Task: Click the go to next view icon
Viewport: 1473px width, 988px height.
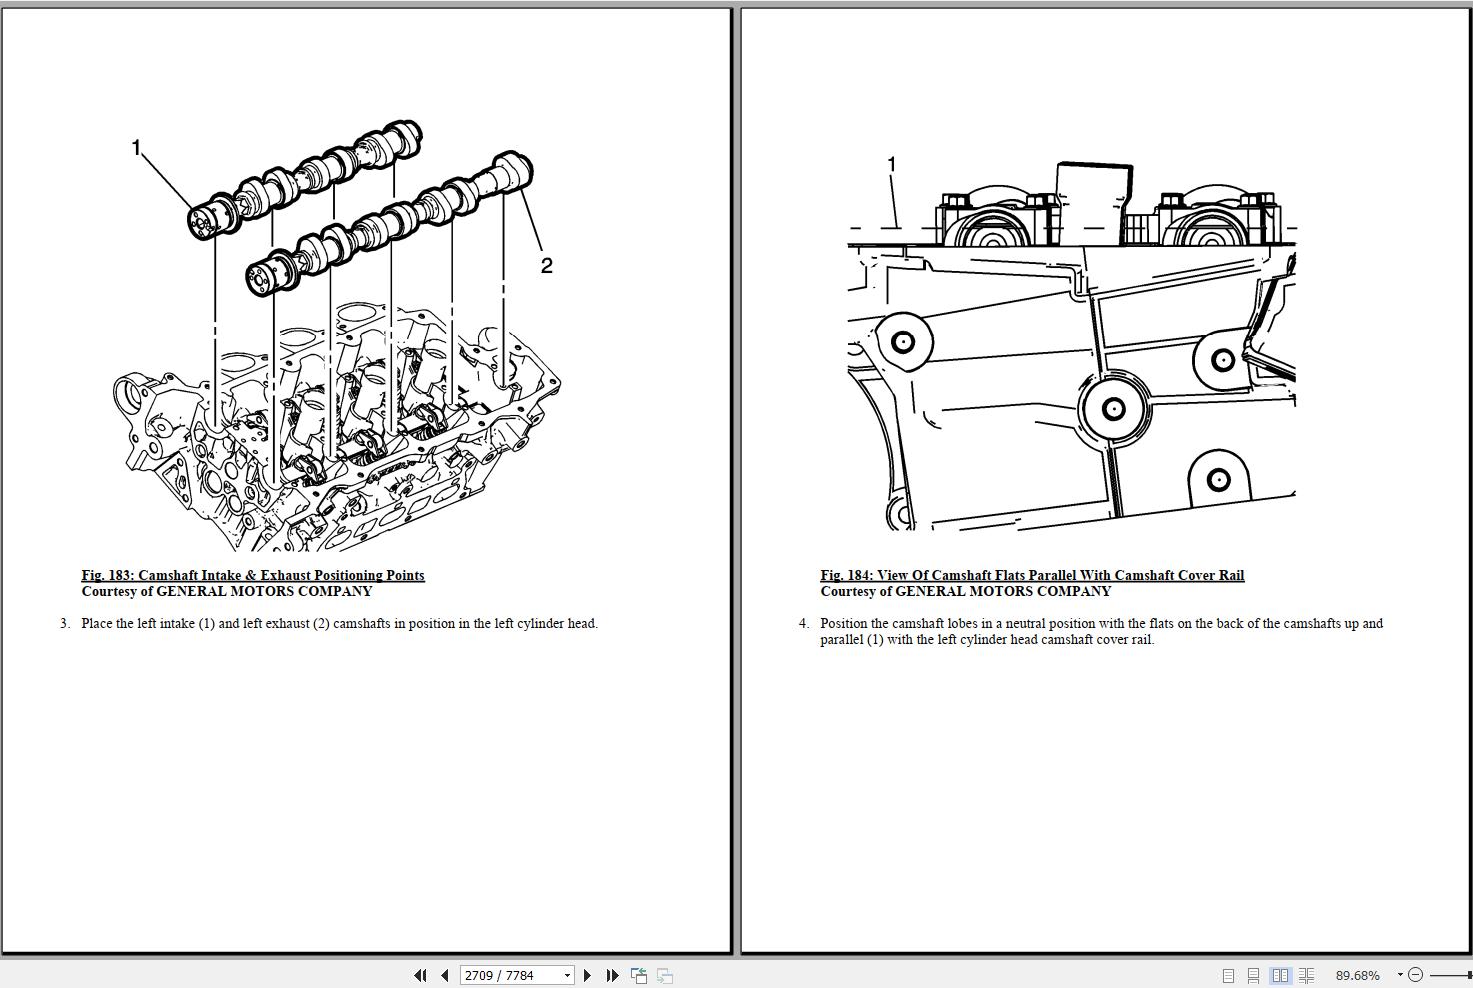Action: (x=665, y=975)
